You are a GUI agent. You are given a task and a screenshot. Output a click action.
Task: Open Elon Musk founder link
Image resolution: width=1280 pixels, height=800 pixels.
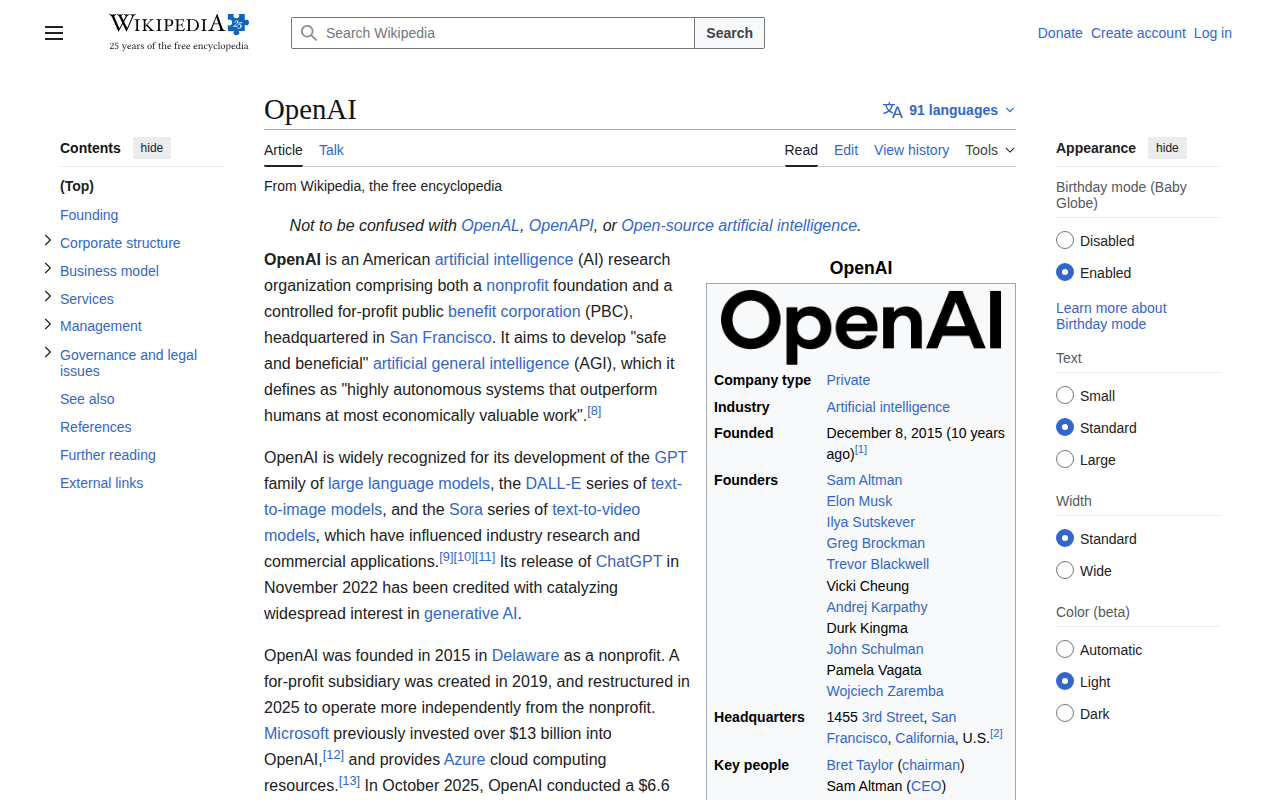(x=859, y=501)
